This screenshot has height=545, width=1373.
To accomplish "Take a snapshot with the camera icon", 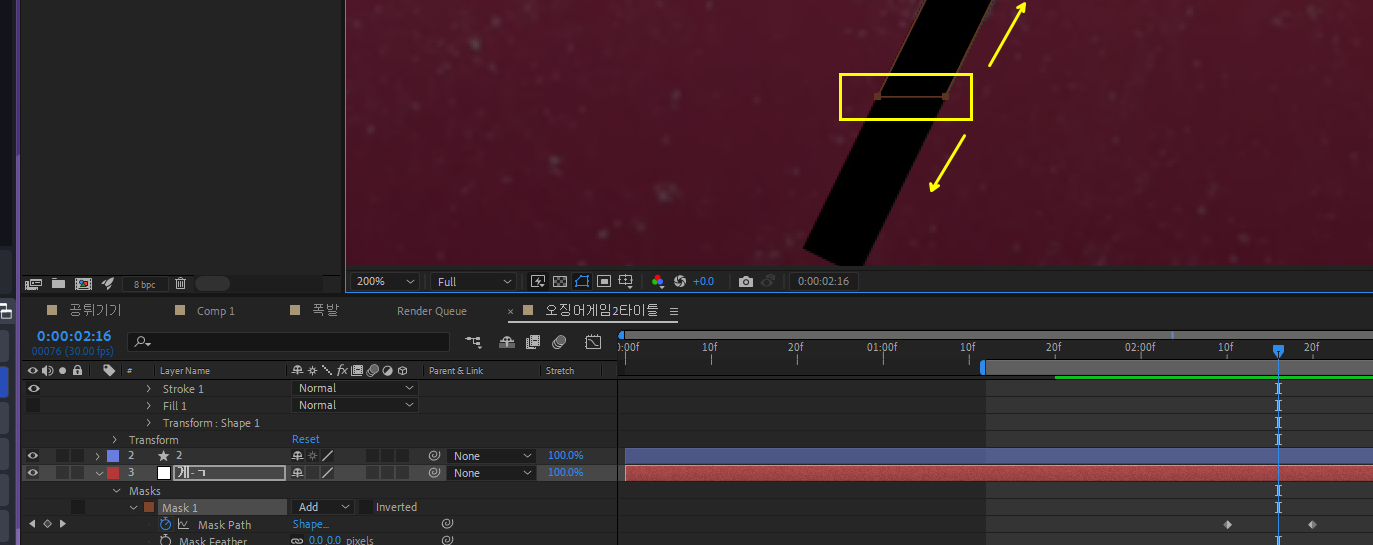I will pyautogui.click(x=746, y=281).
